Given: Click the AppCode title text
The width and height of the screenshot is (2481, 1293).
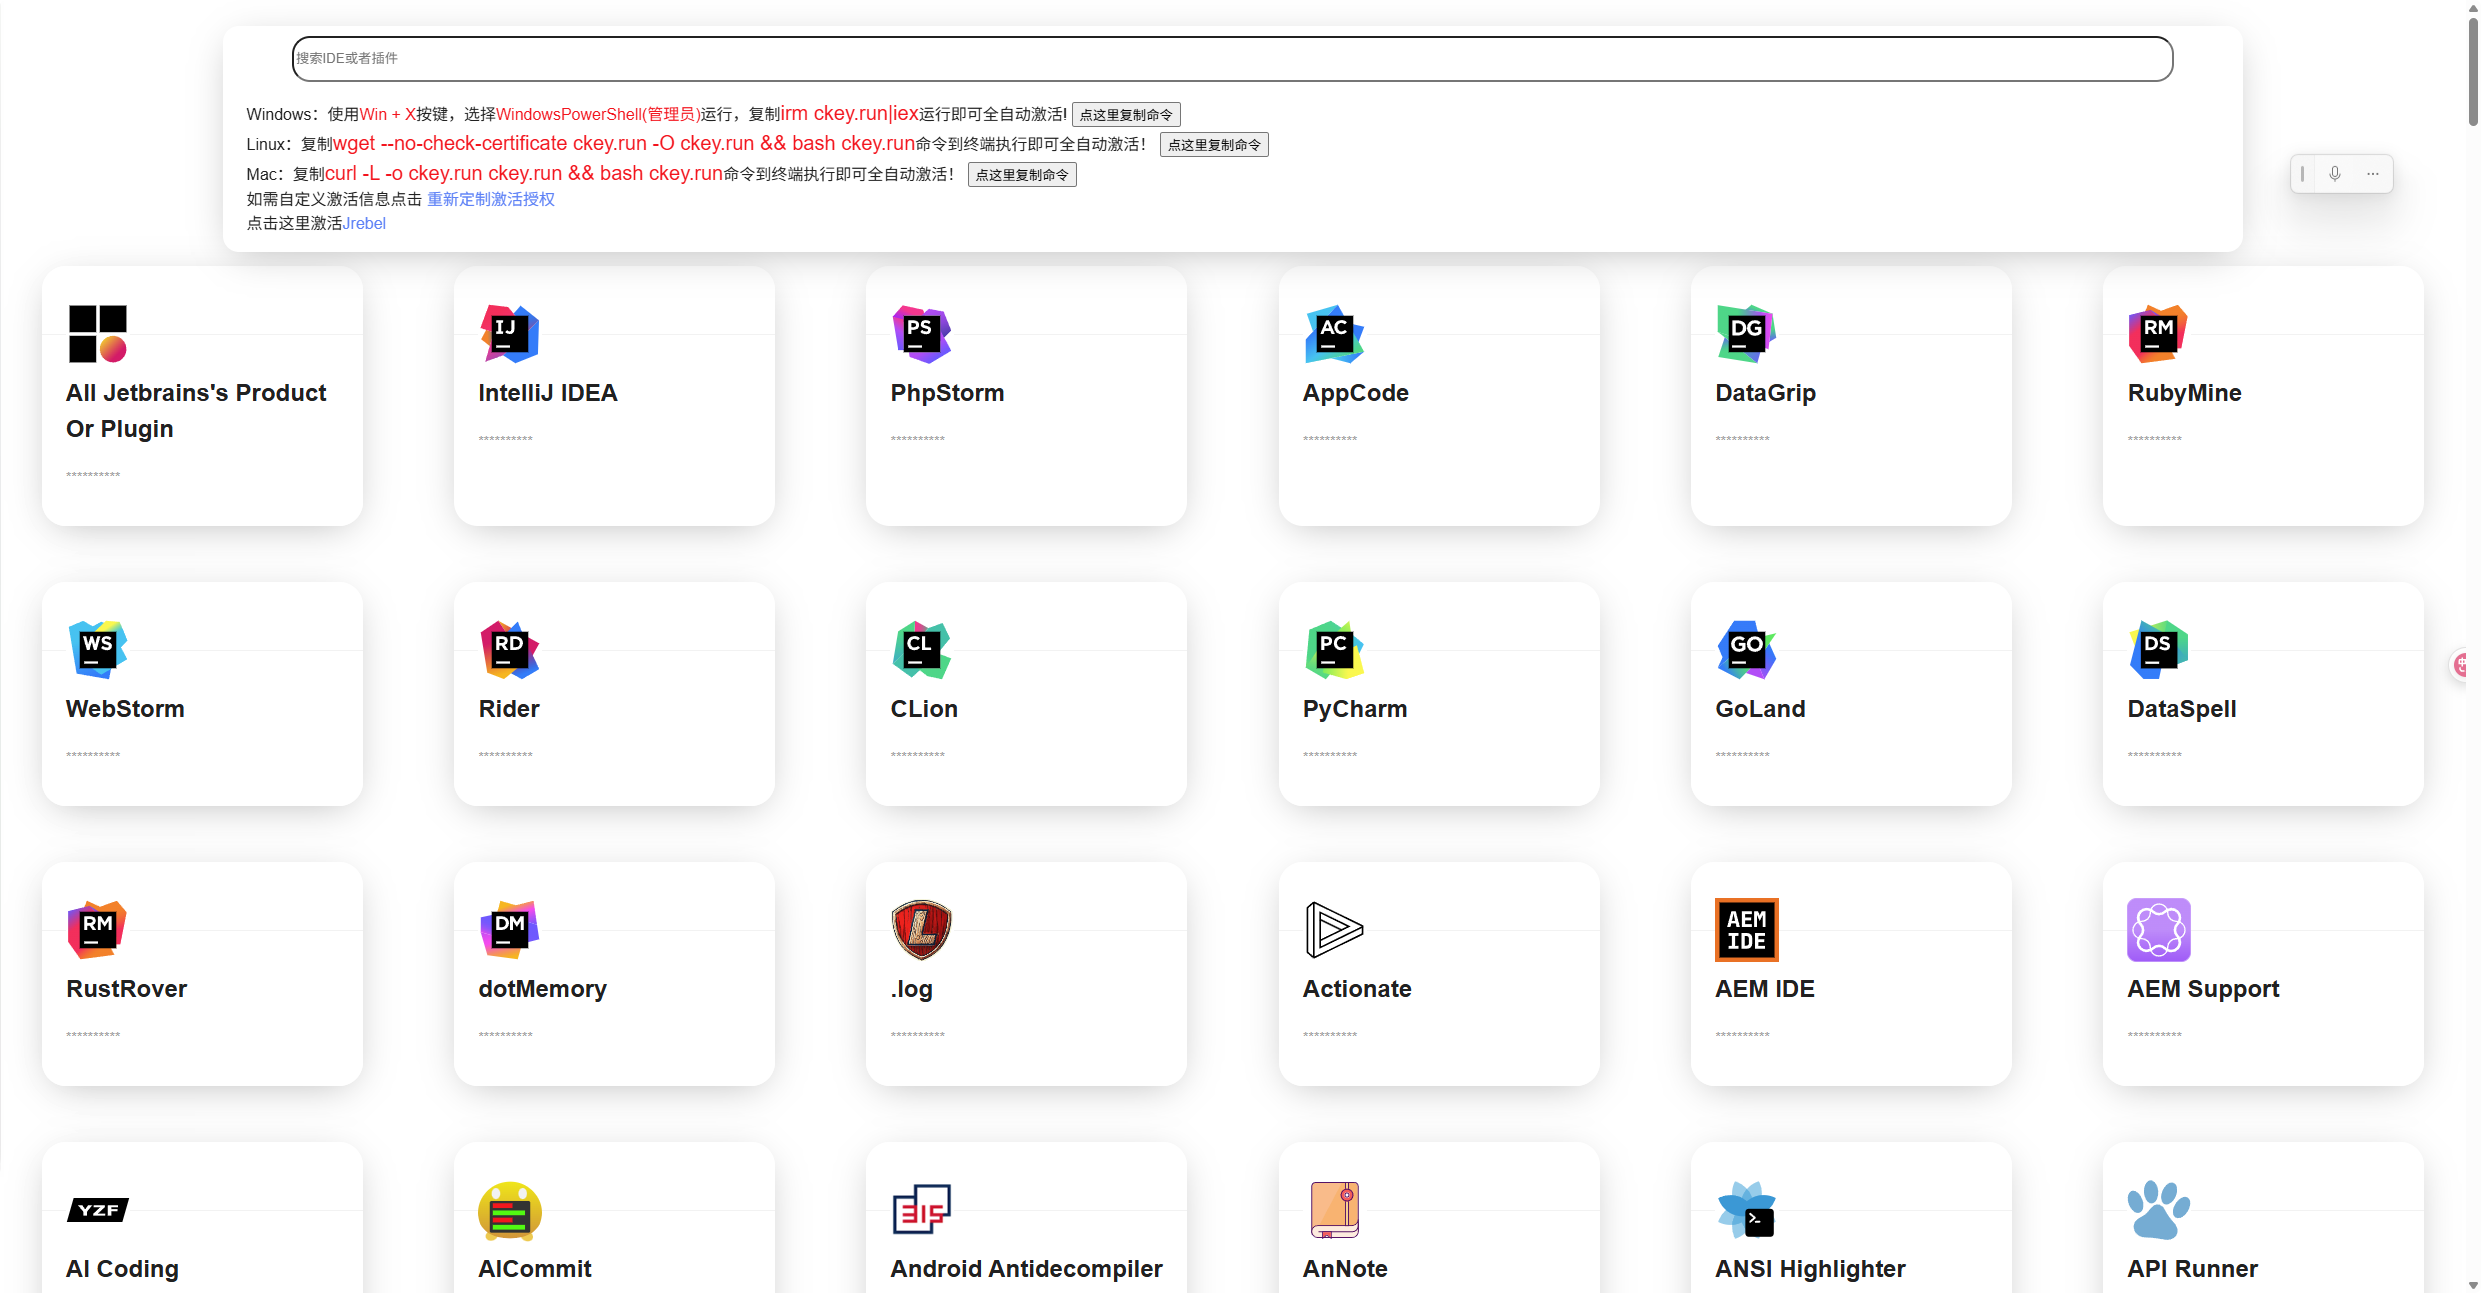Looking at the screenshot, I should pyautogui.click(x=1355, y=393).
